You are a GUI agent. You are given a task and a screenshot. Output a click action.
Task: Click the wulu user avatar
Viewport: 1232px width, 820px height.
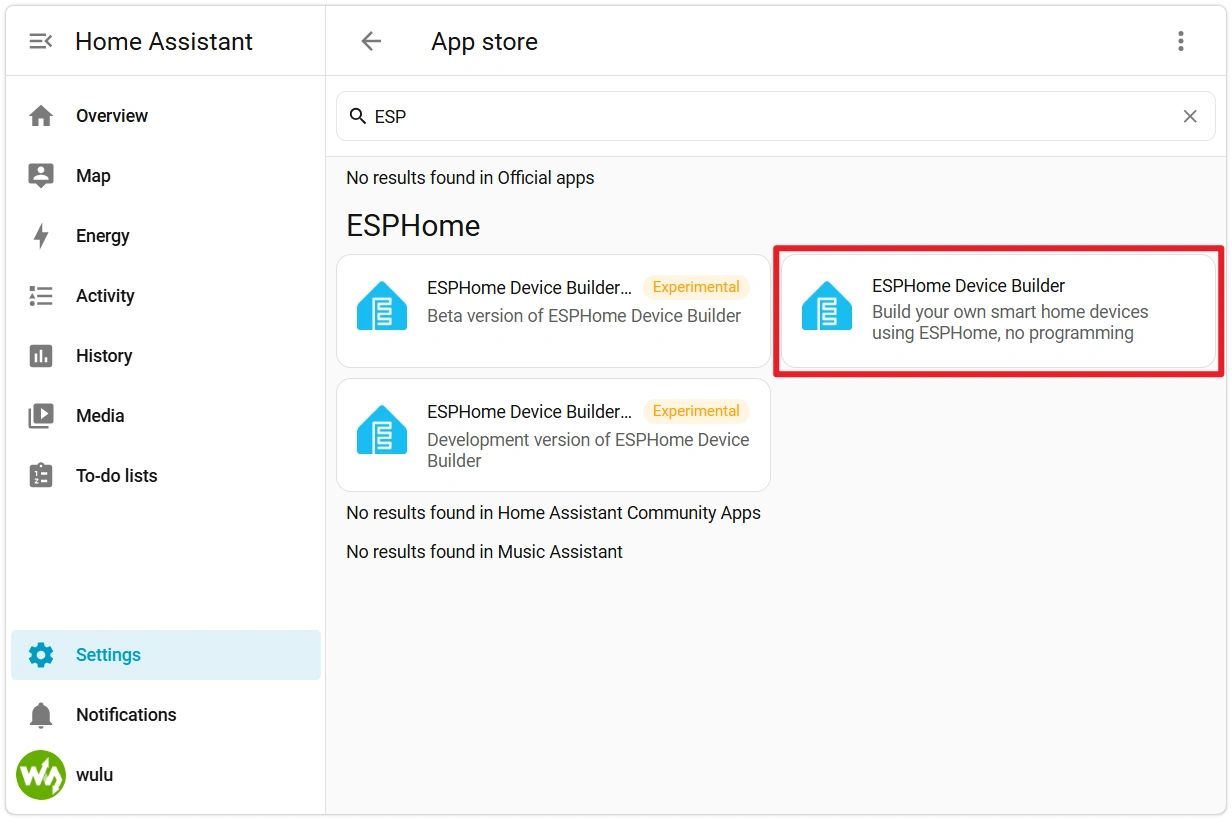click(x=41, y=775)
